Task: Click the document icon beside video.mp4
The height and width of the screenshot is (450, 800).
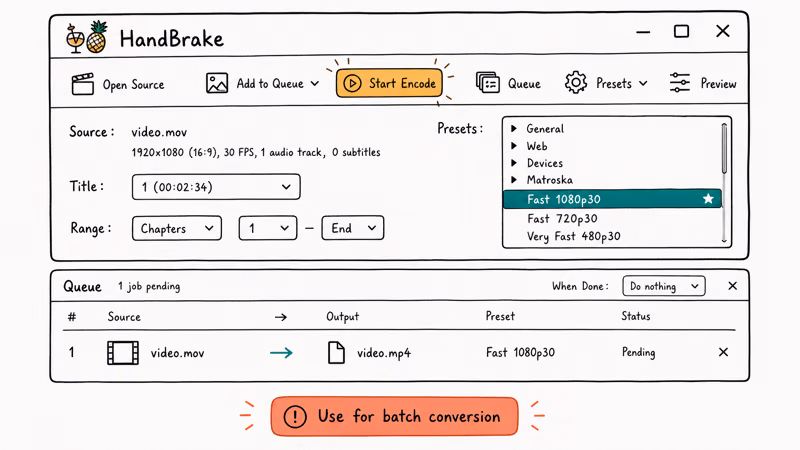Action: (336, 353)
